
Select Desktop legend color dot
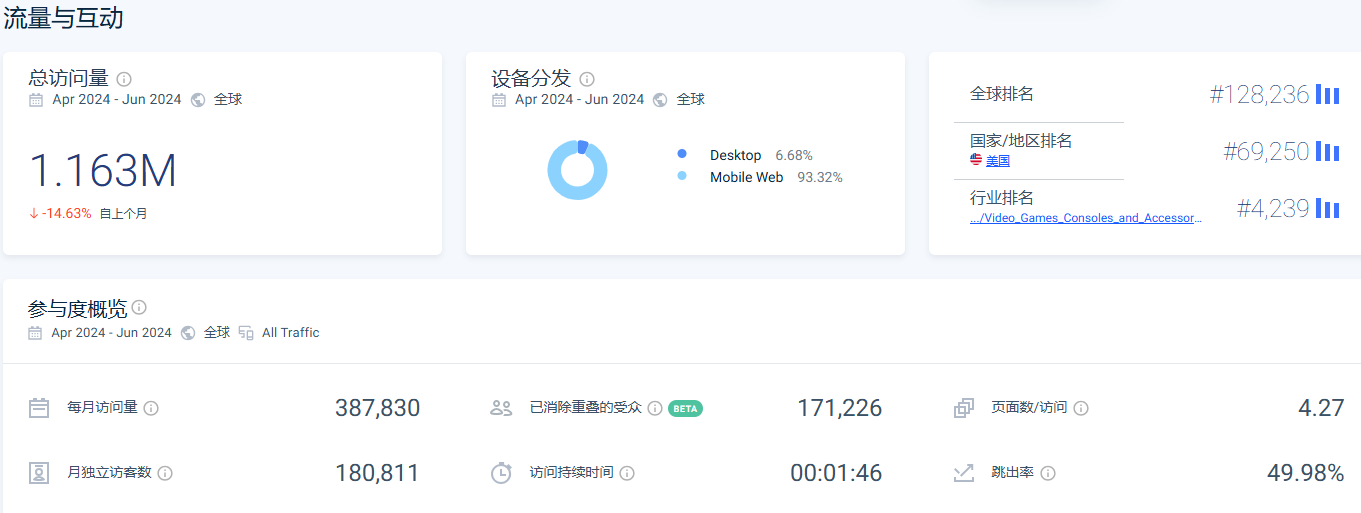click(x=682, y=154)
